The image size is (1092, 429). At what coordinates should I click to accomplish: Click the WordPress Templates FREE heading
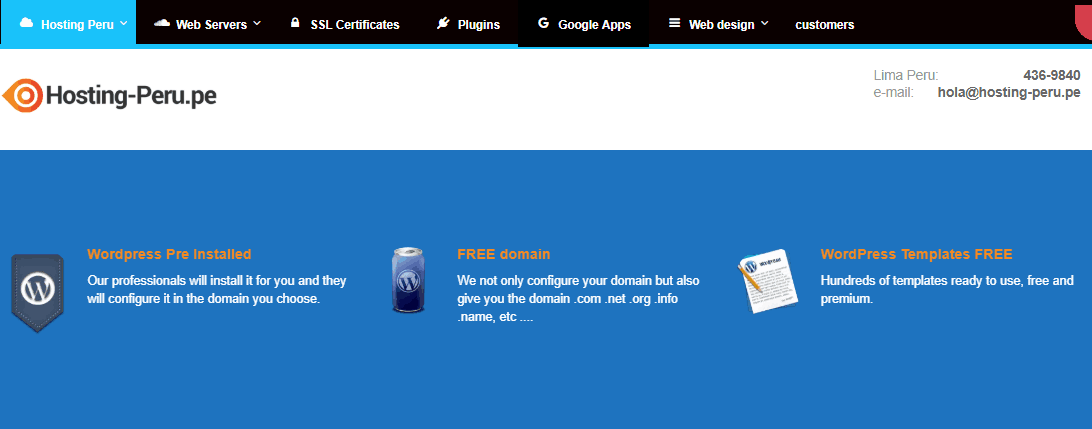[x=916, y=254]
